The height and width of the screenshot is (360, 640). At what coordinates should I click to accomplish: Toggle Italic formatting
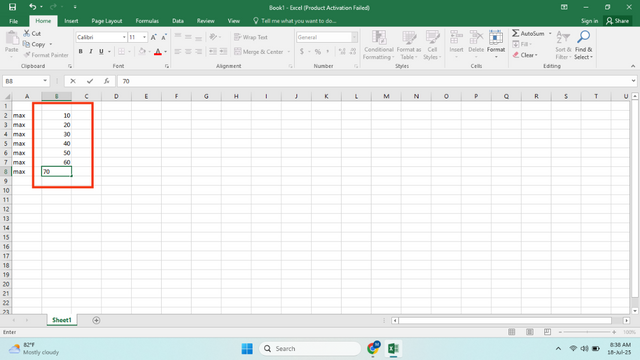pos(91,51)
